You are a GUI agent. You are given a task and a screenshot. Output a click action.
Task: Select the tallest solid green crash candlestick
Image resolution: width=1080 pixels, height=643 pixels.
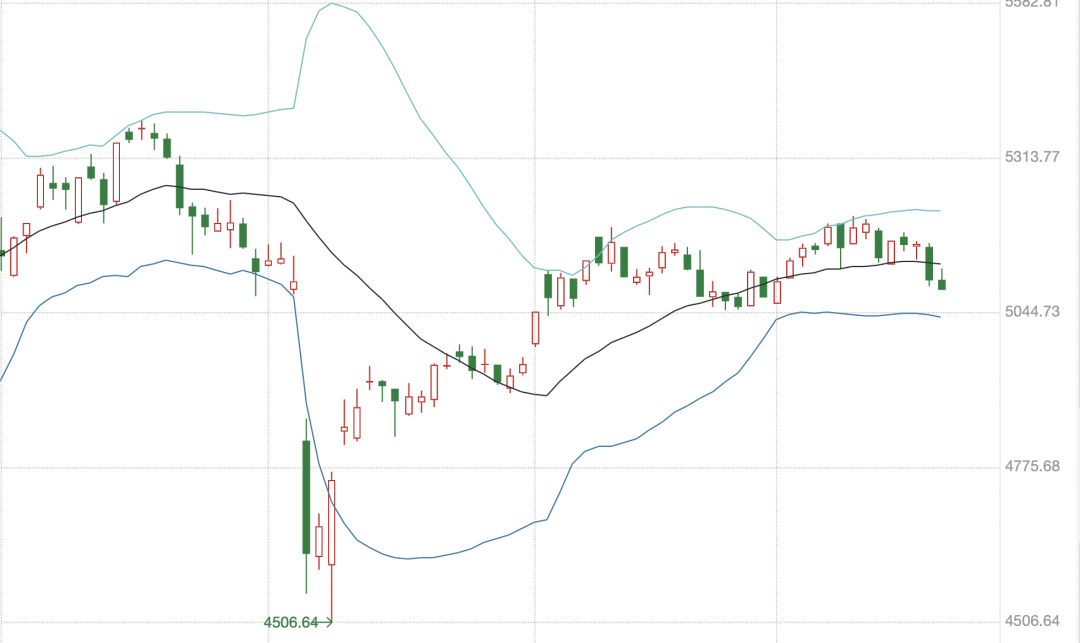click(x=306, y=496)
